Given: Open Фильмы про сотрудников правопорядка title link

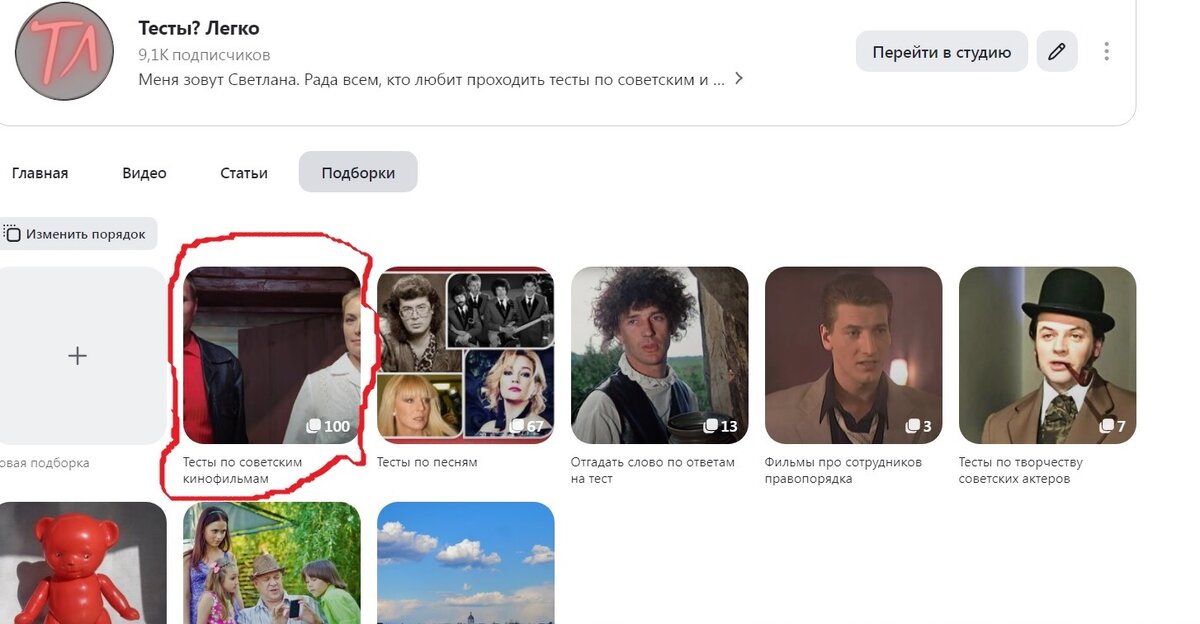Looking at the screenshot, I should coord(843,471).
